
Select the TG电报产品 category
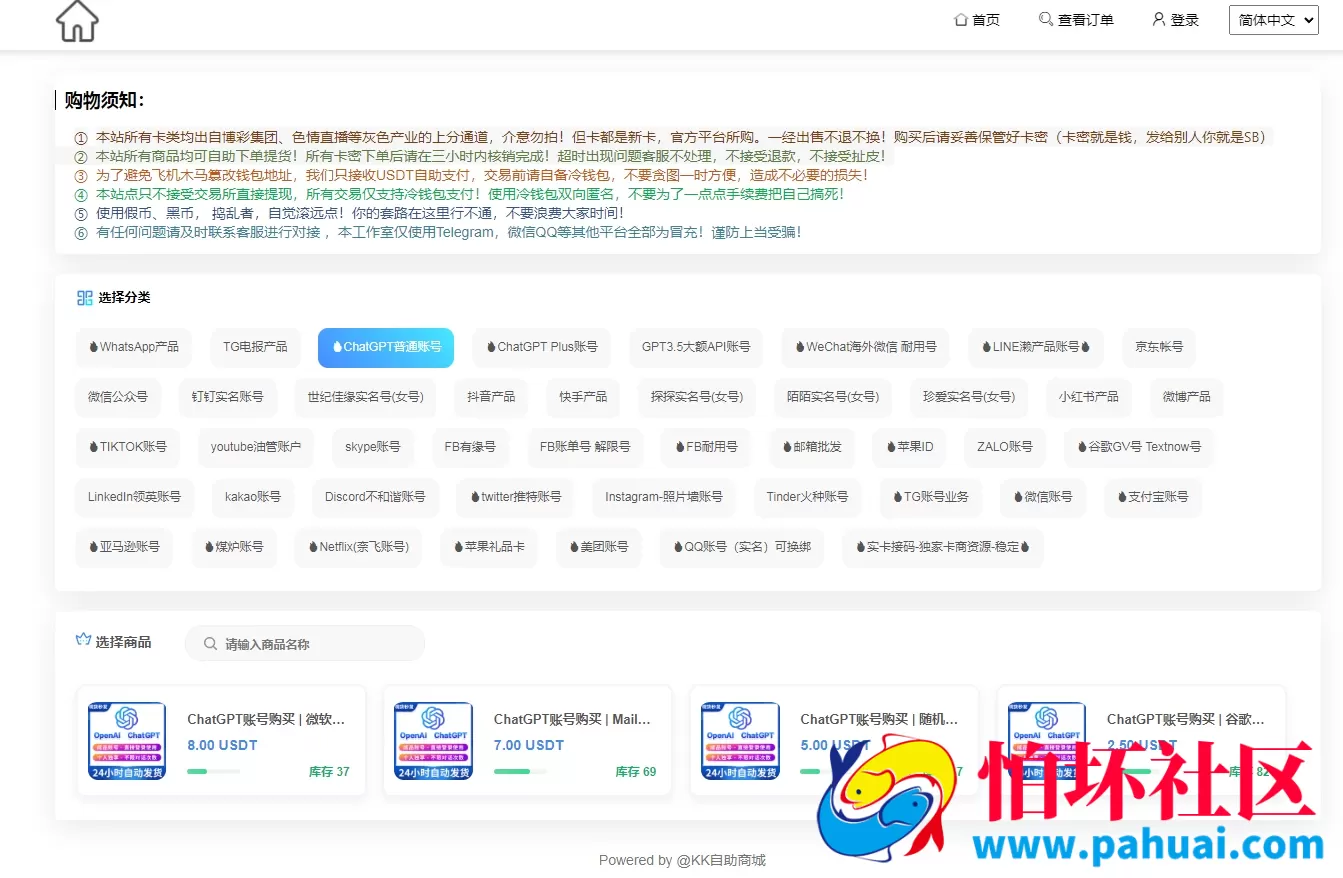point(255,347)
